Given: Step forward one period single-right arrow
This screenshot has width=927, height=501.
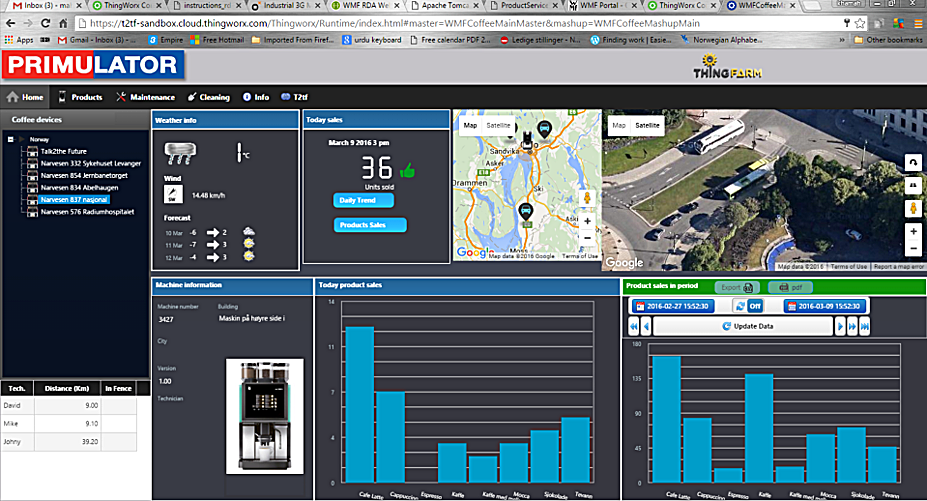Looking at the screenshot, I should [840, 327].
